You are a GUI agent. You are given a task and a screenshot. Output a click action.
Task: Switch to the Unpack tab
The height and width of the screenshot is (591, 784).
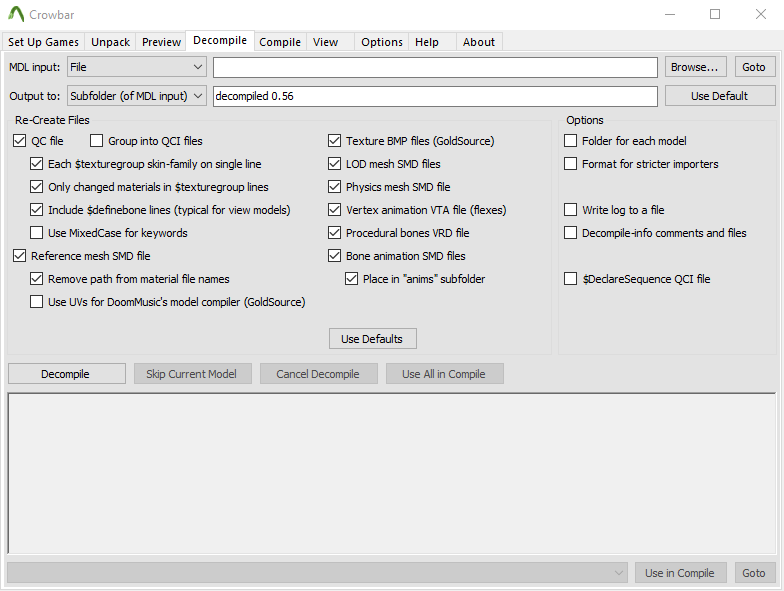(110, 42)
